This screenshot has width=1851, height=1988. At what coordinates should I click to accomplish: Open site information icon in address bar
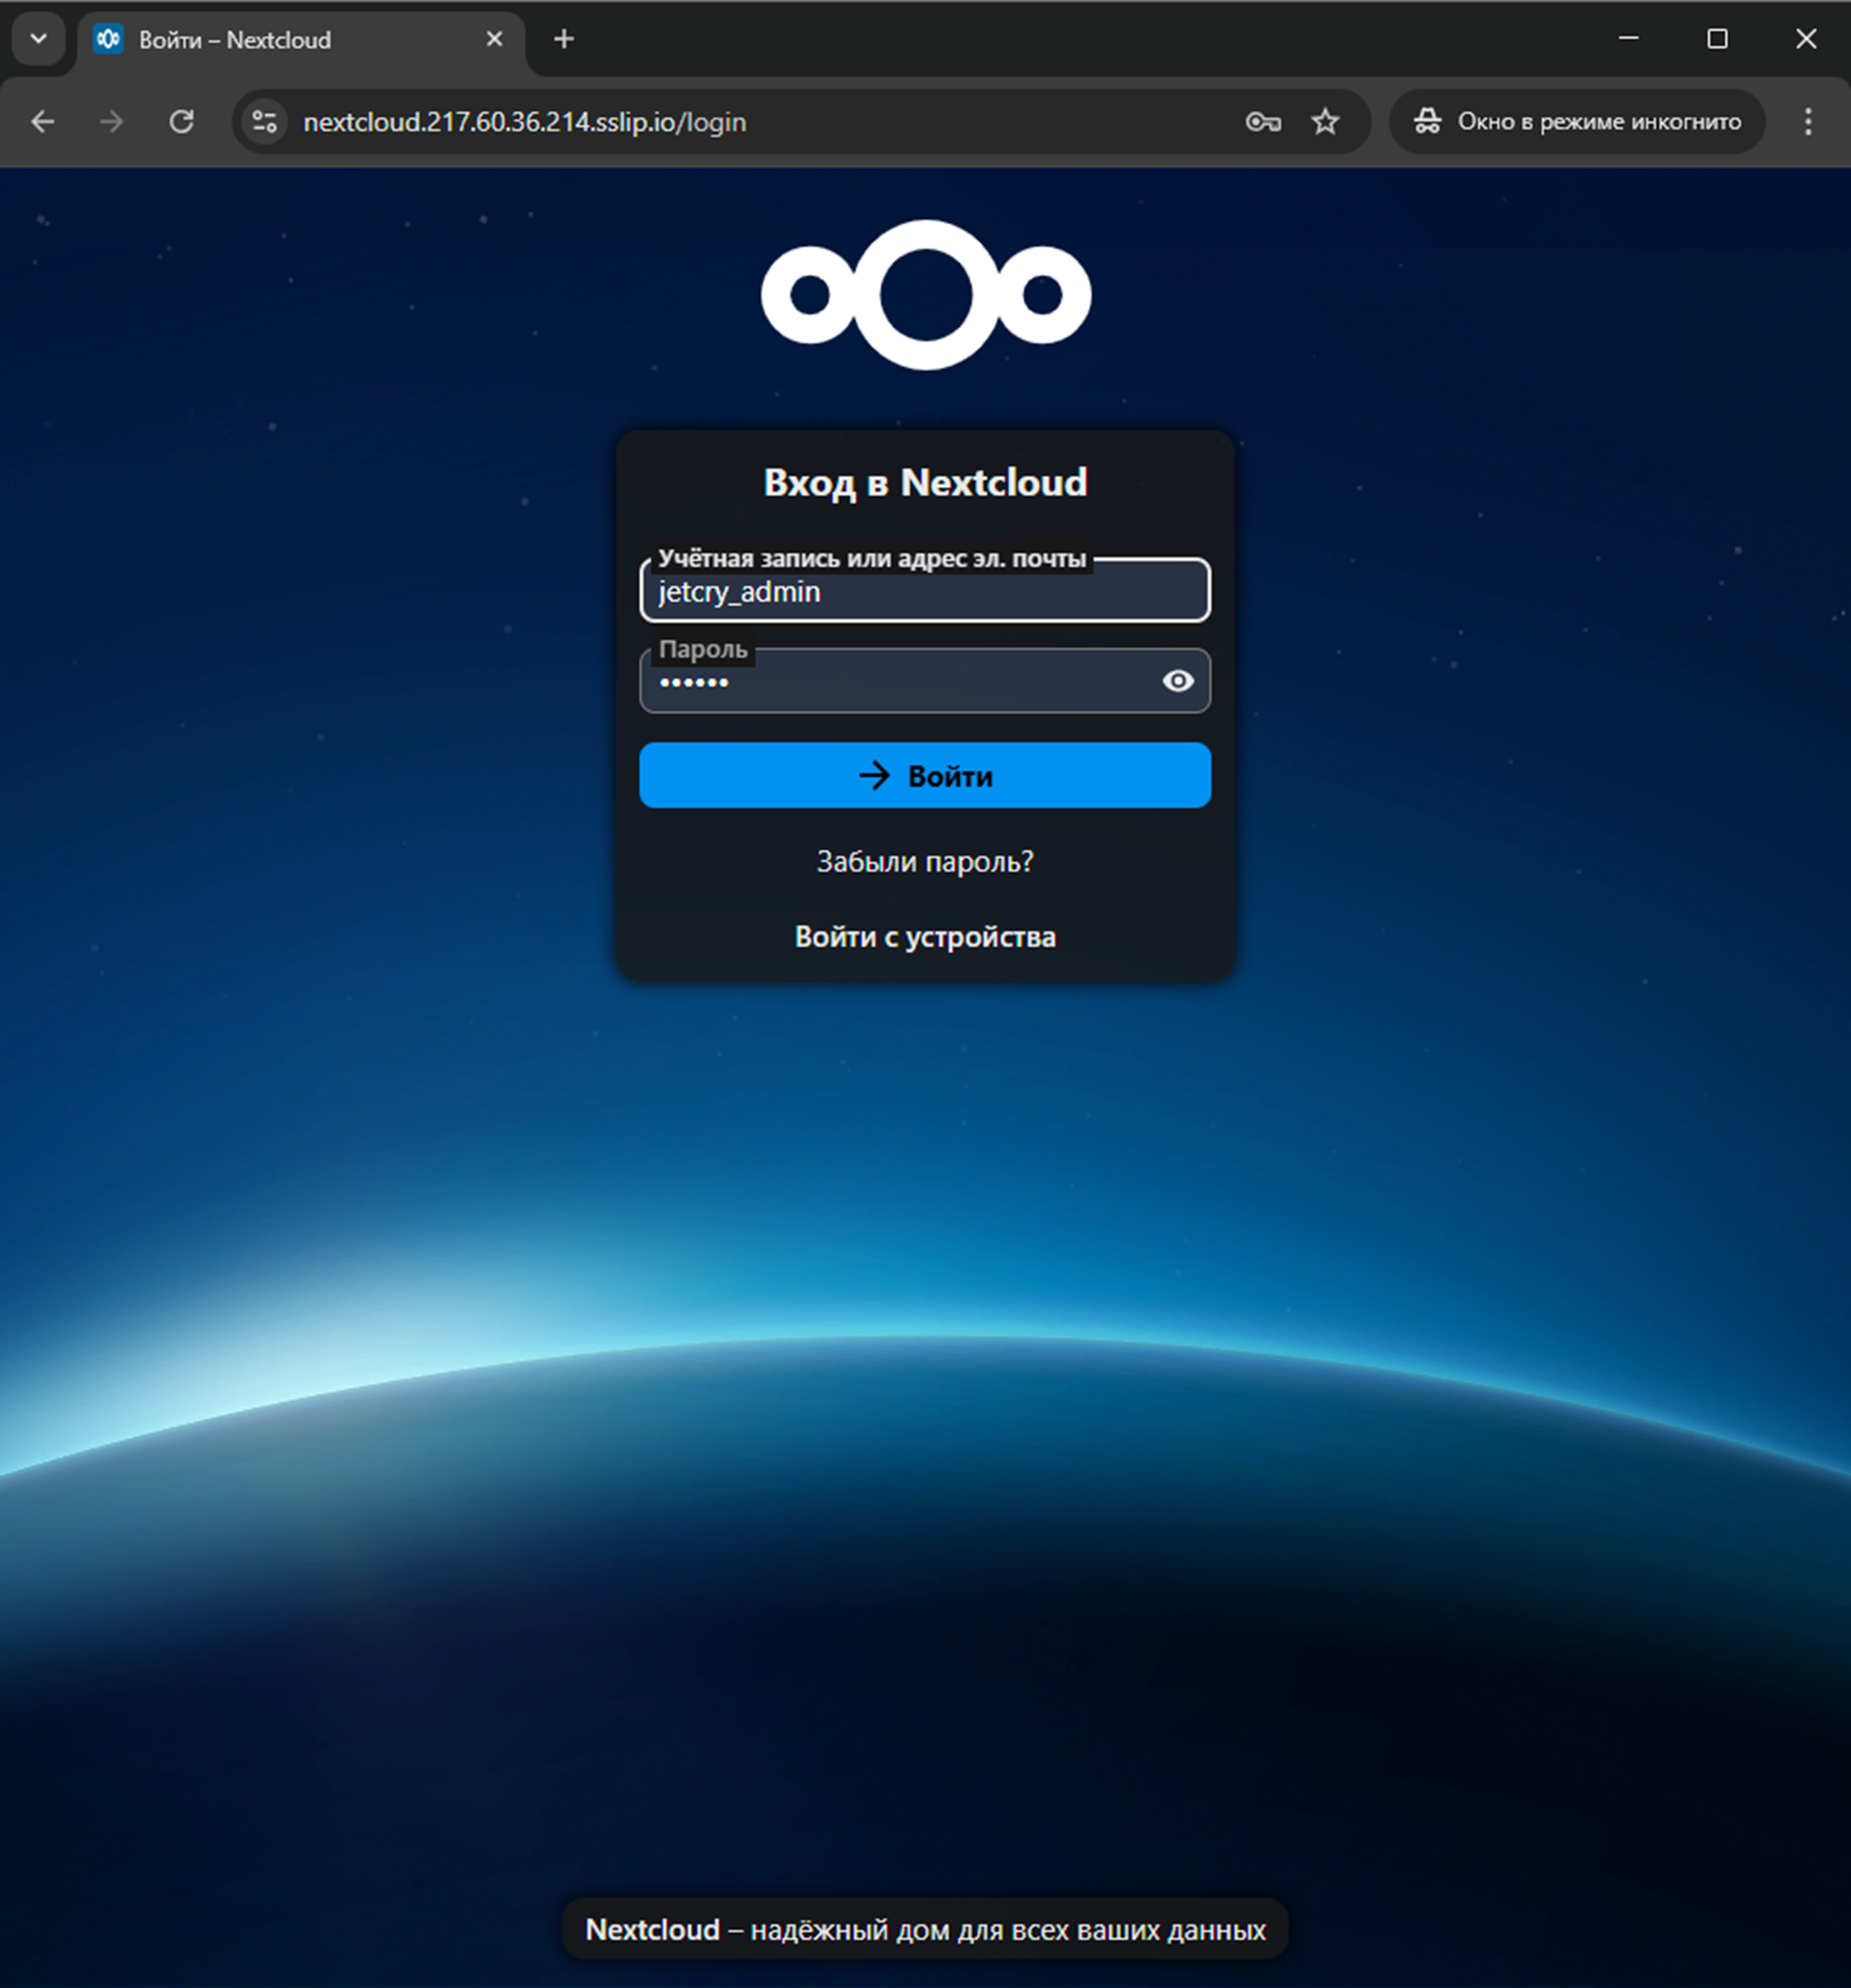coord(265,122)
